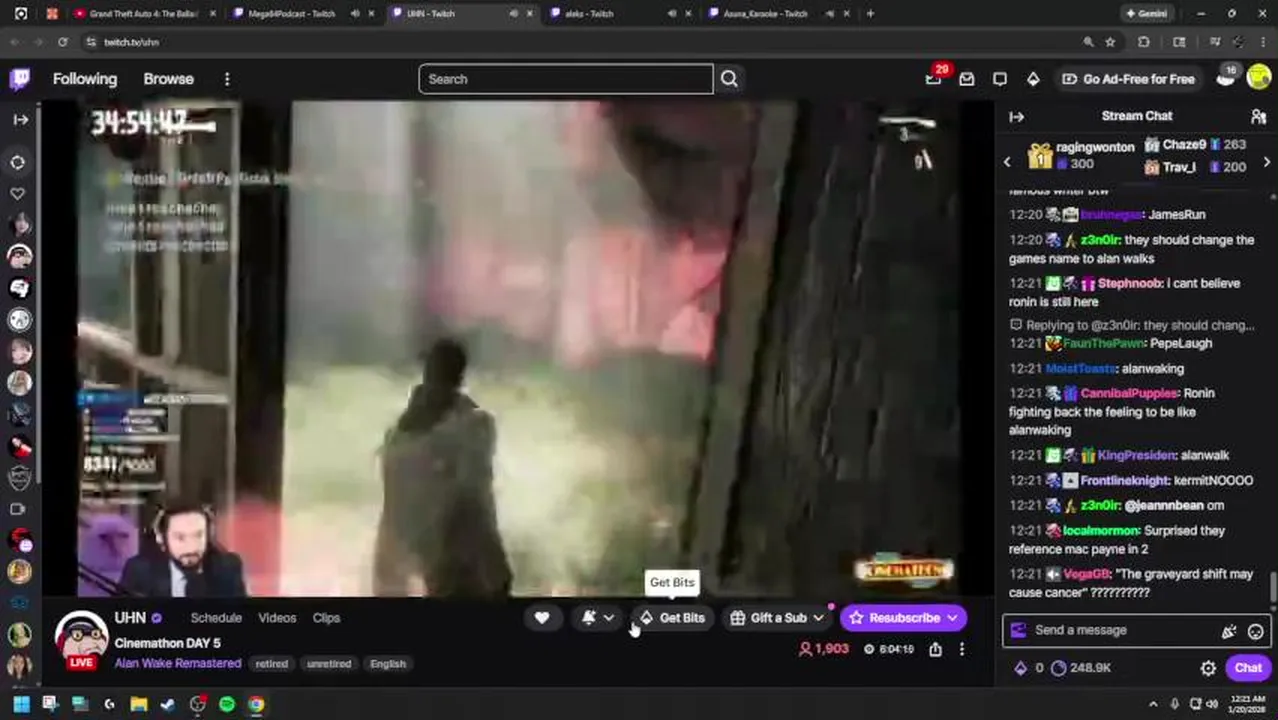
Task: Click Go Ad-Free for Free
Action: (x=1128, y=79)
